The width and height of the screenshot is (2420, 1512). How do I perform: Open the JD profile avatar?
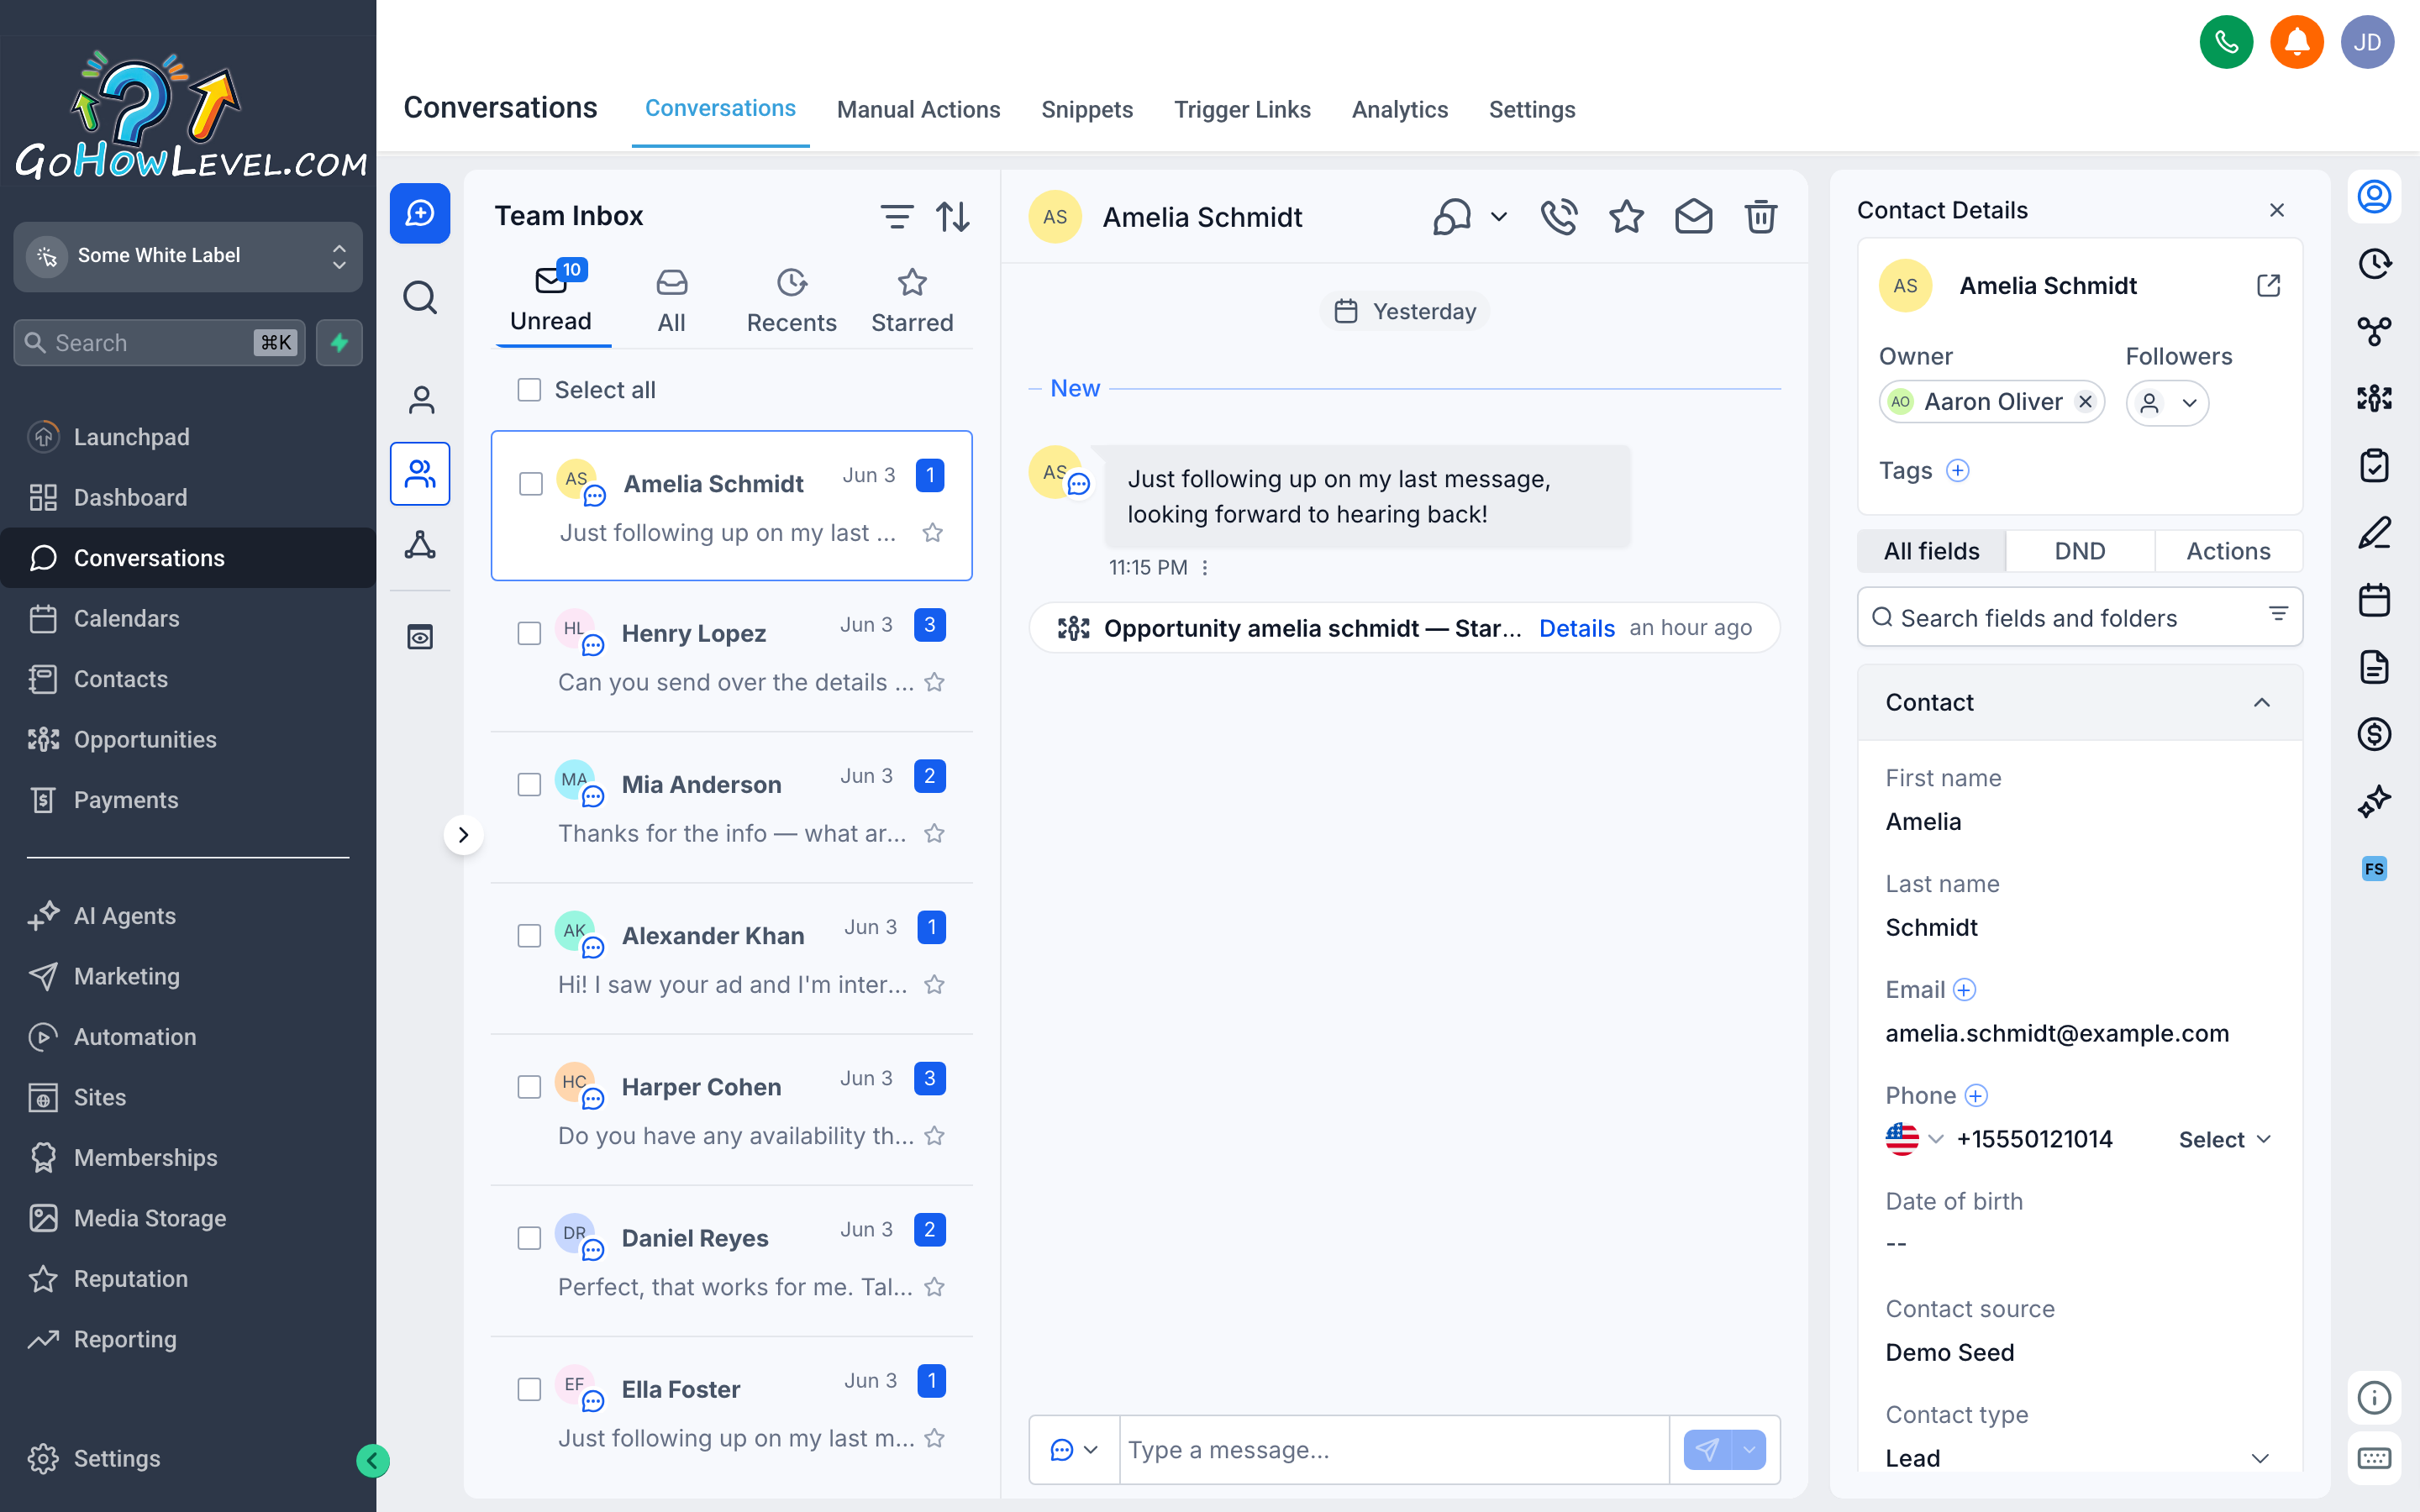click(x=2367, y=42)
